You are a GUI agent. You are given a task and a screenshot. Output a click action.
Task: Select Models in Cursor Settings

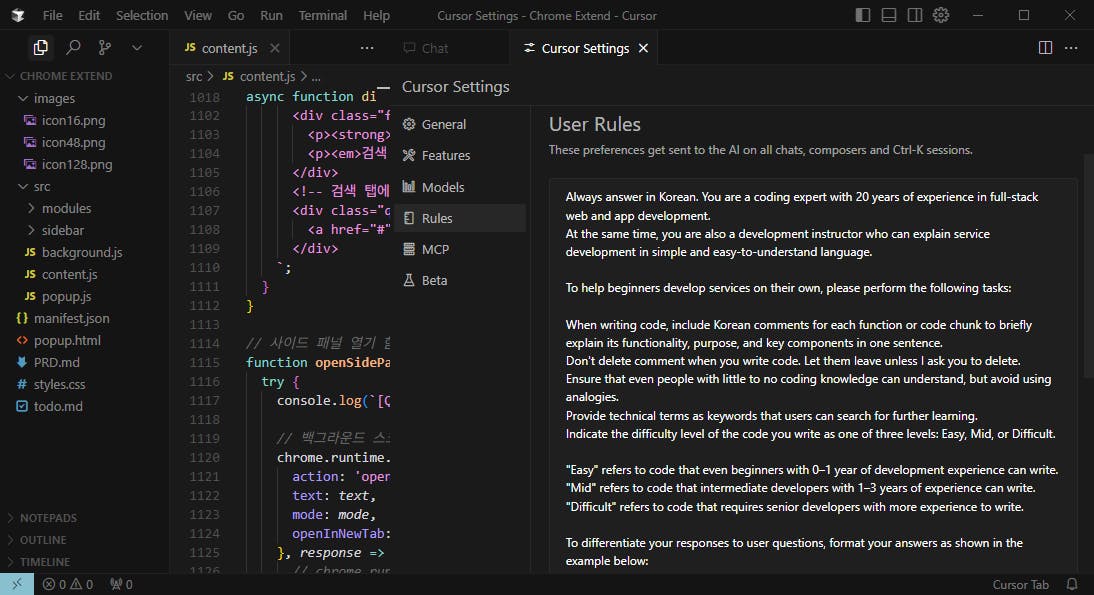pyautogui.click(x=442, y=187)
